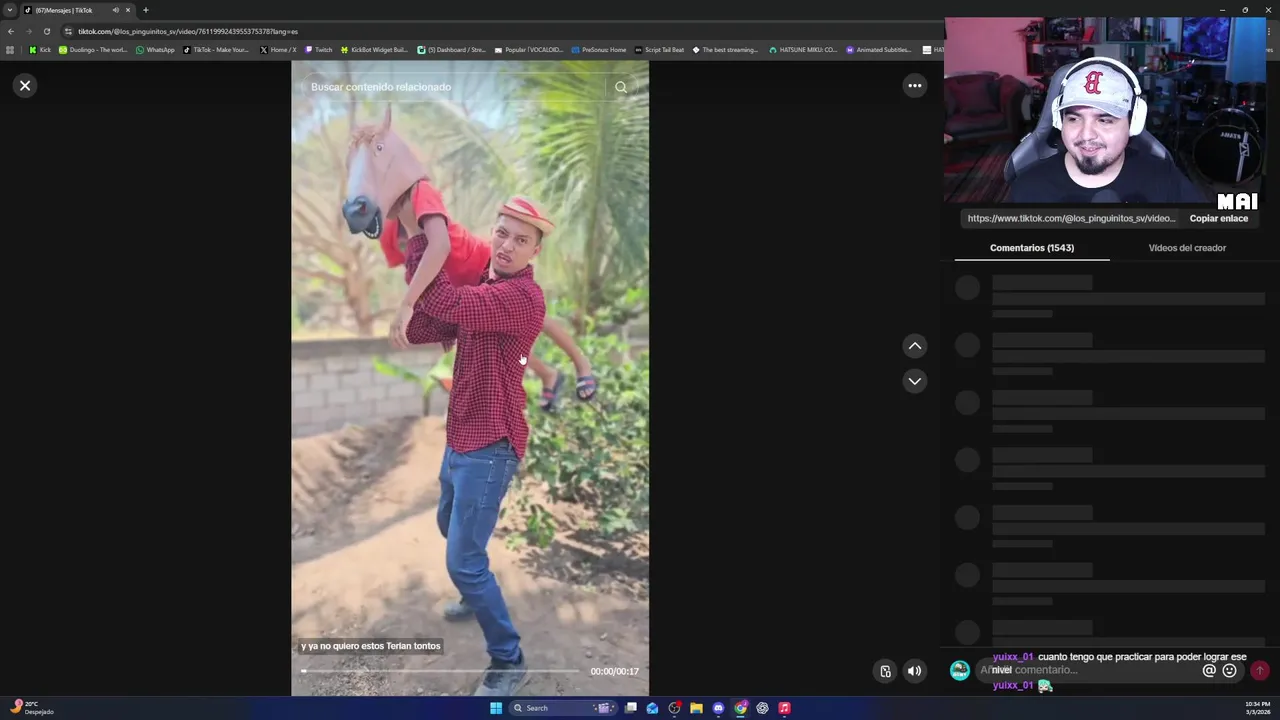The width and height of the screenshot is (1280, 720).
Task: Open the Twitch bookmark
Action: tap(318, 49)
